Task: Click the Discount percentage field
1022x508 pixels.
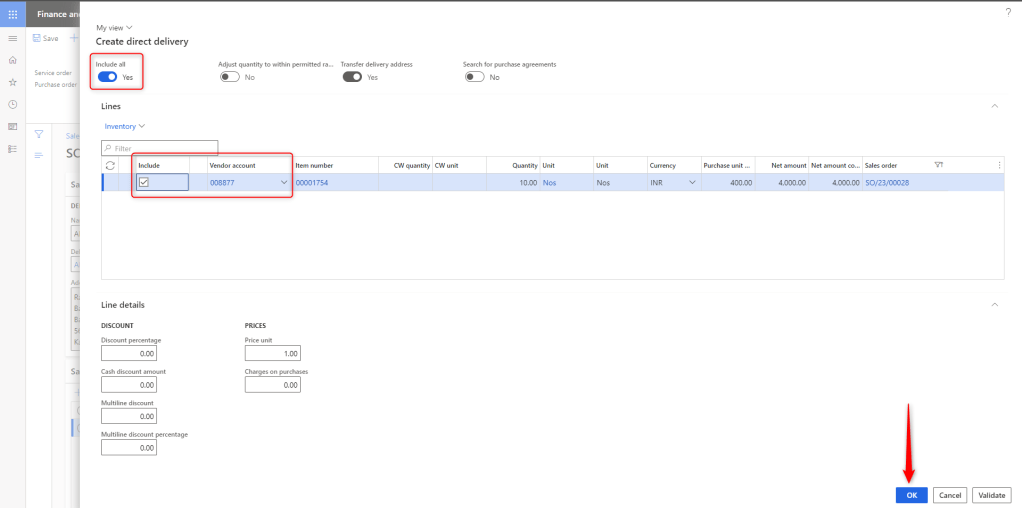Action: (x=129, y=353)
